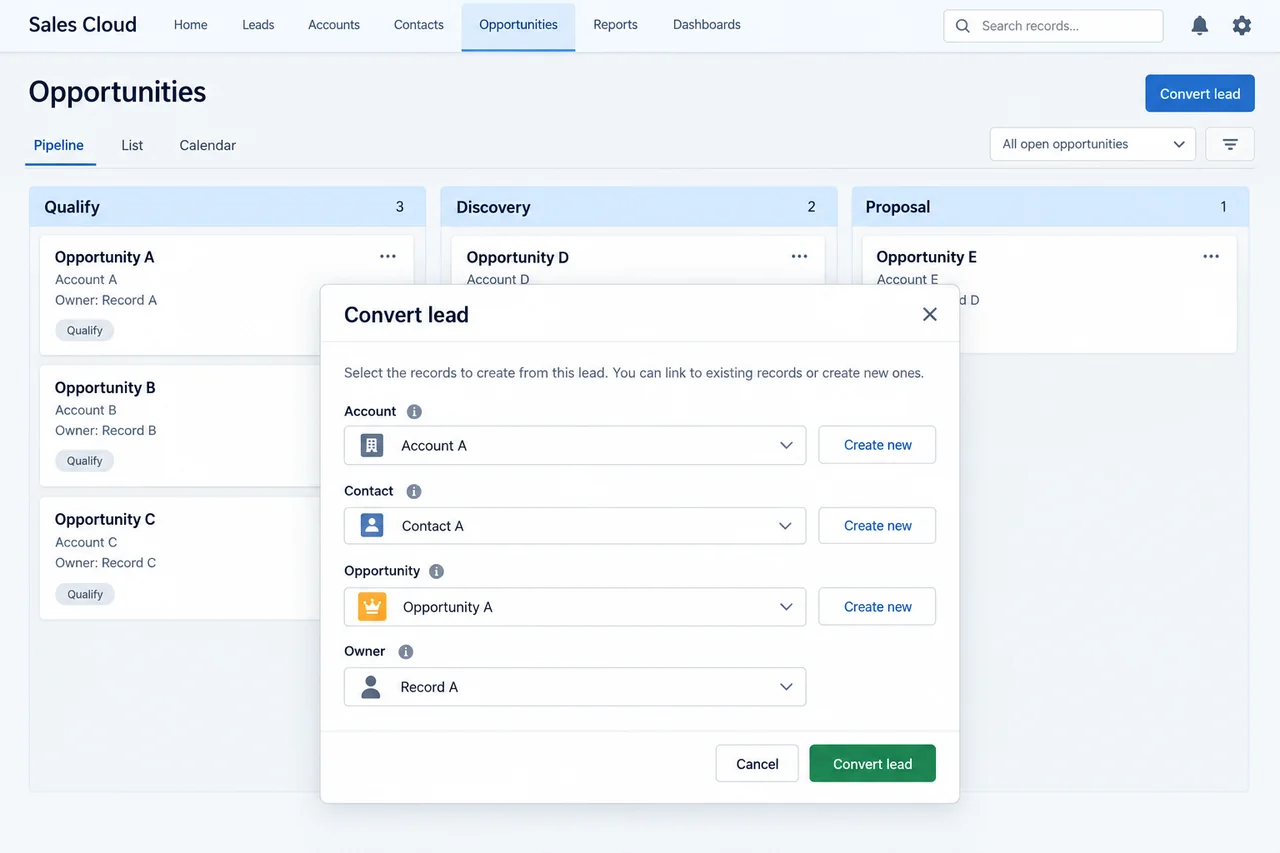Click the Proposal column header
Image resolution: width=1280 pixels, height=853 pixels.
pyautogui.click(x=1050, y=207)
